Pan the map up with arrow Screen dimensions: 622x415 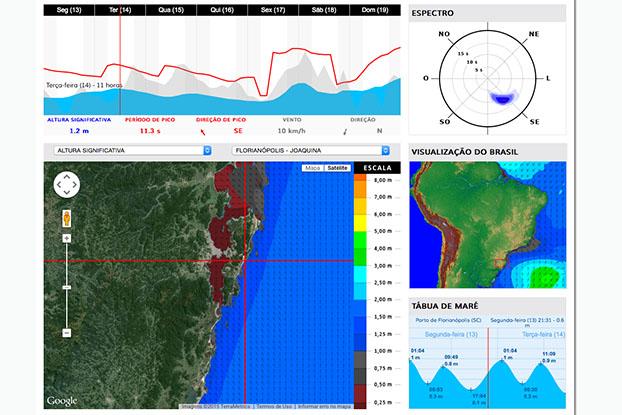pyautogui.click(x=67, y=177)
